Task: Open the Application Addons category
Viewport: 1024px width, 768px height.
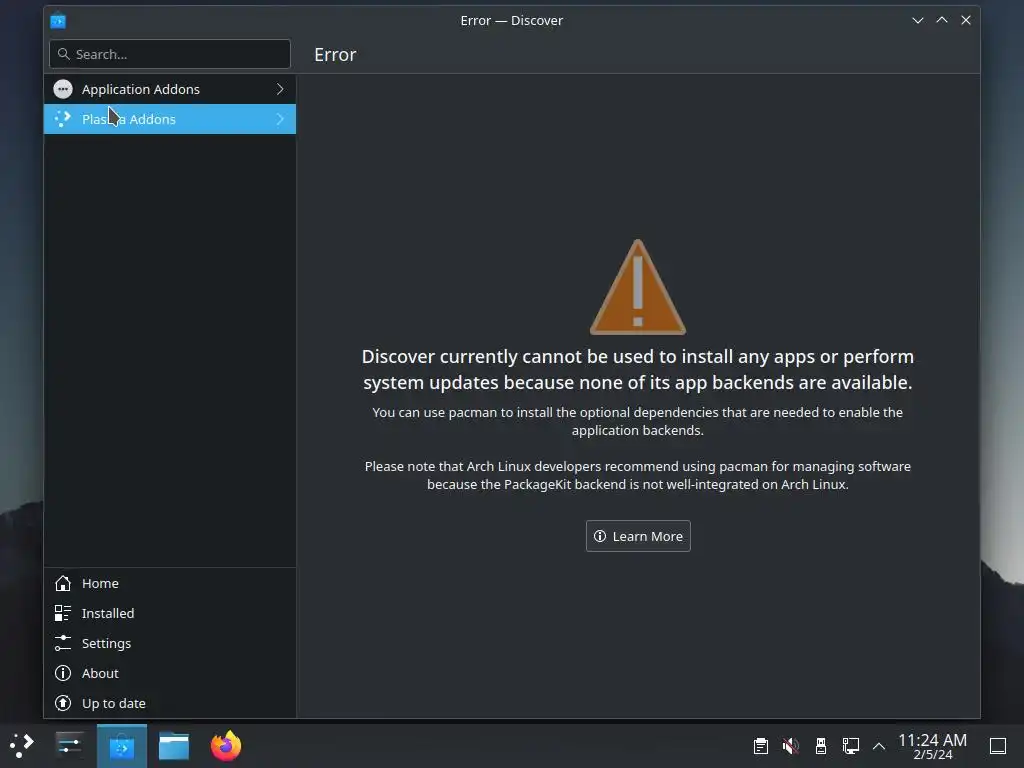Action: 170,89
